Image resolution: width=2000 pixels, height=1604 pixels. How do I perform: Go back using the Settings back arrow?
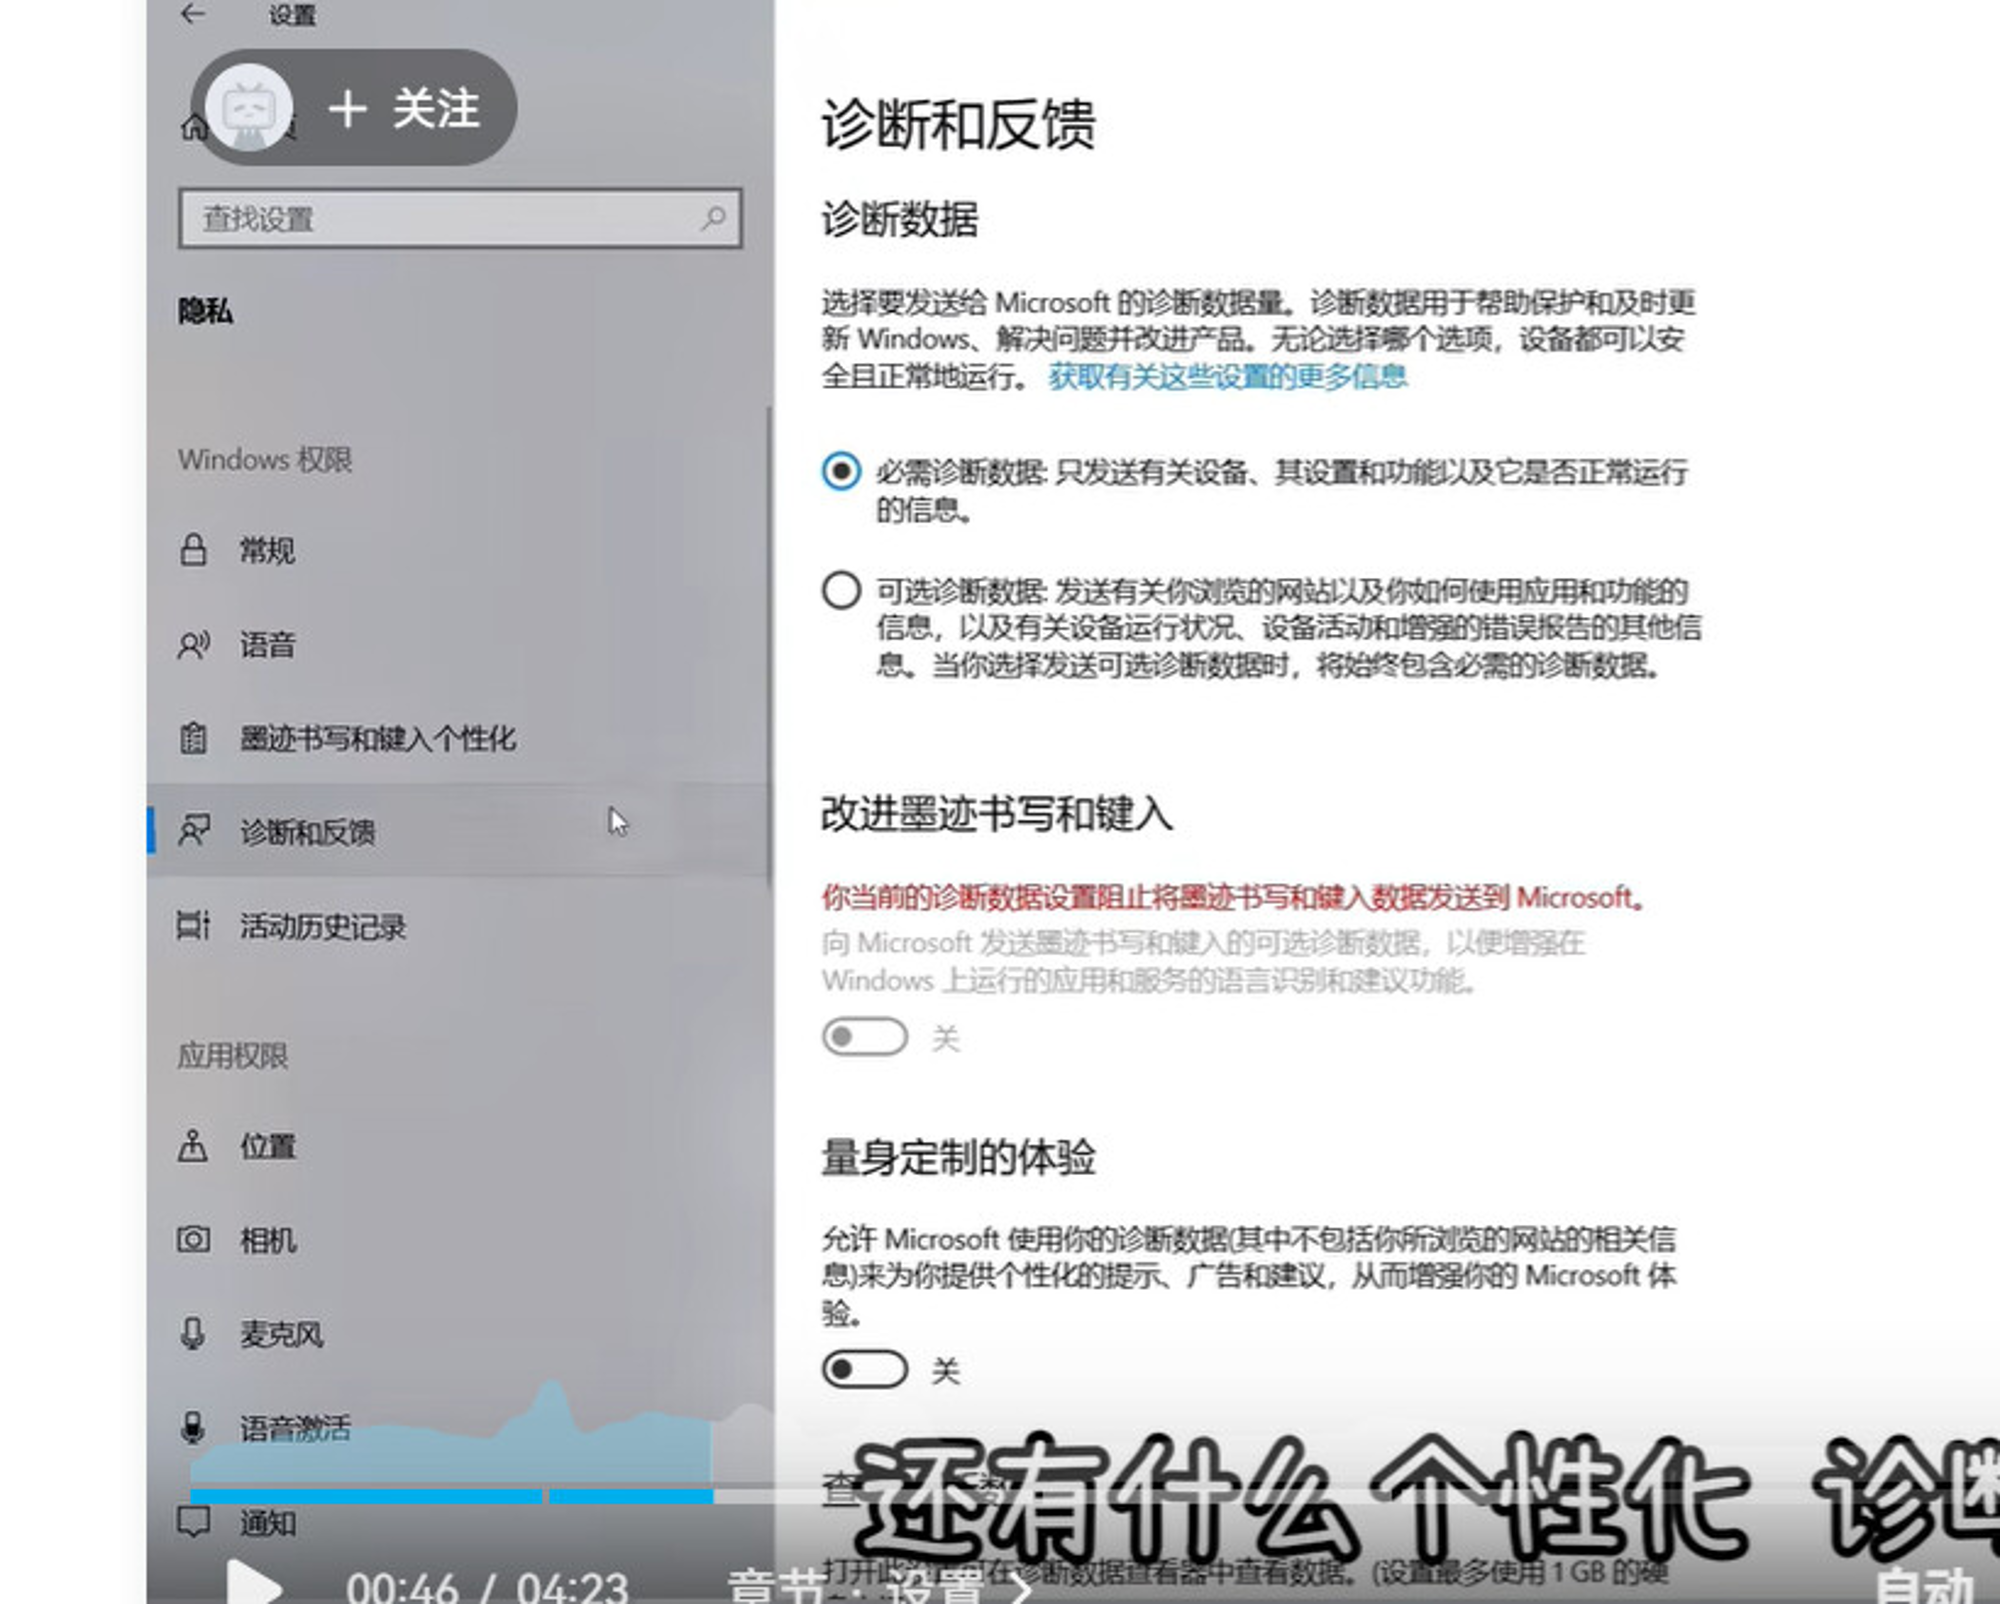[x=193, y=13]
